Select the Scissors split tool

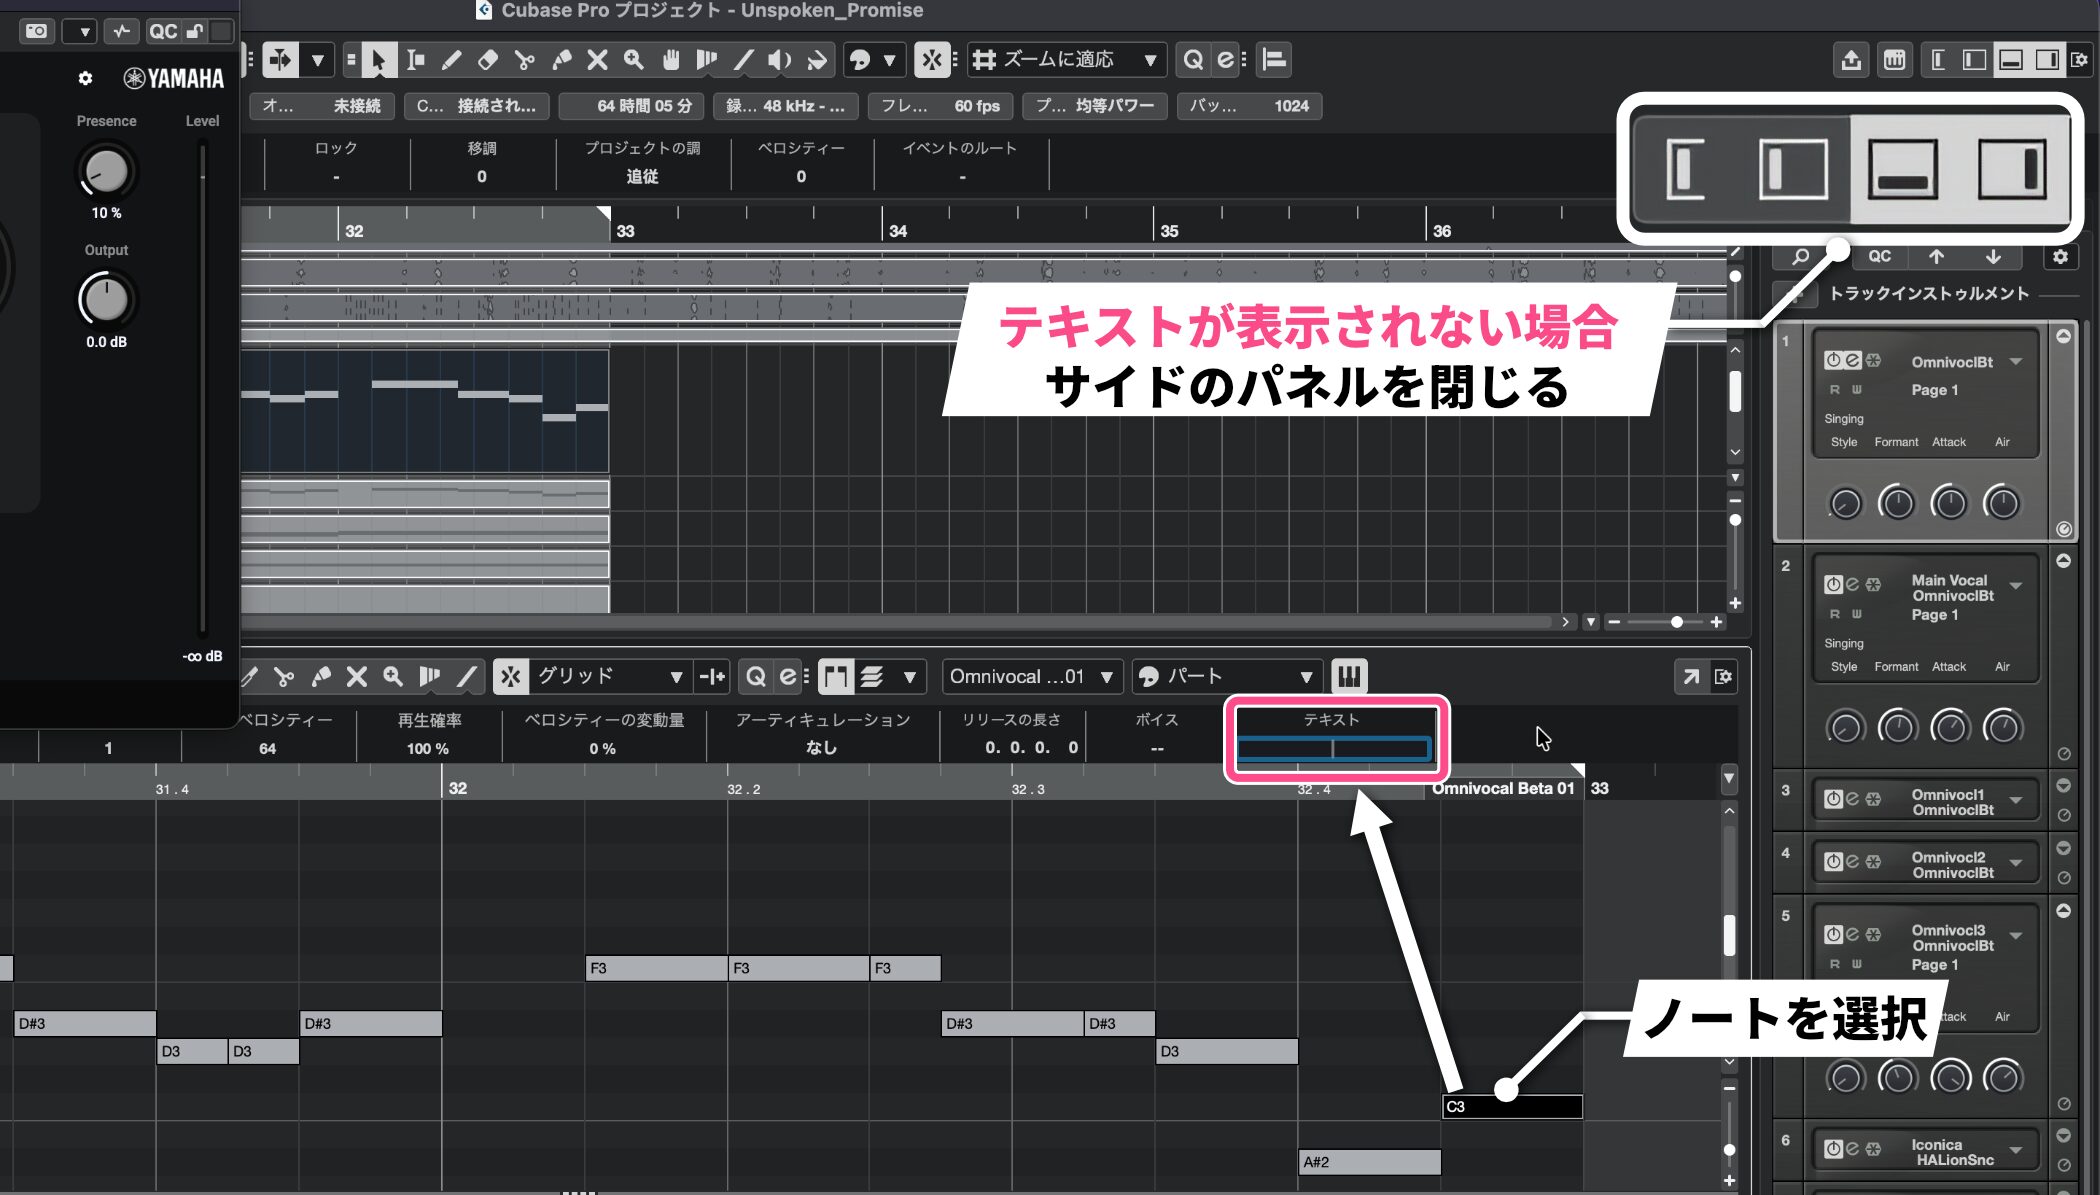pos(524,60)
